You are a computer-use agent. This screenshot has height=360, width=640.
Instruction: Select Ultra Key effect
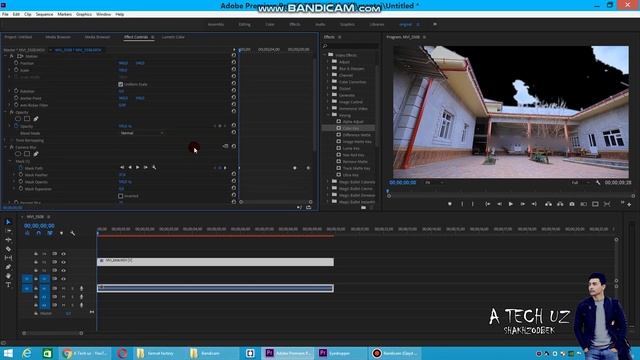351,175
